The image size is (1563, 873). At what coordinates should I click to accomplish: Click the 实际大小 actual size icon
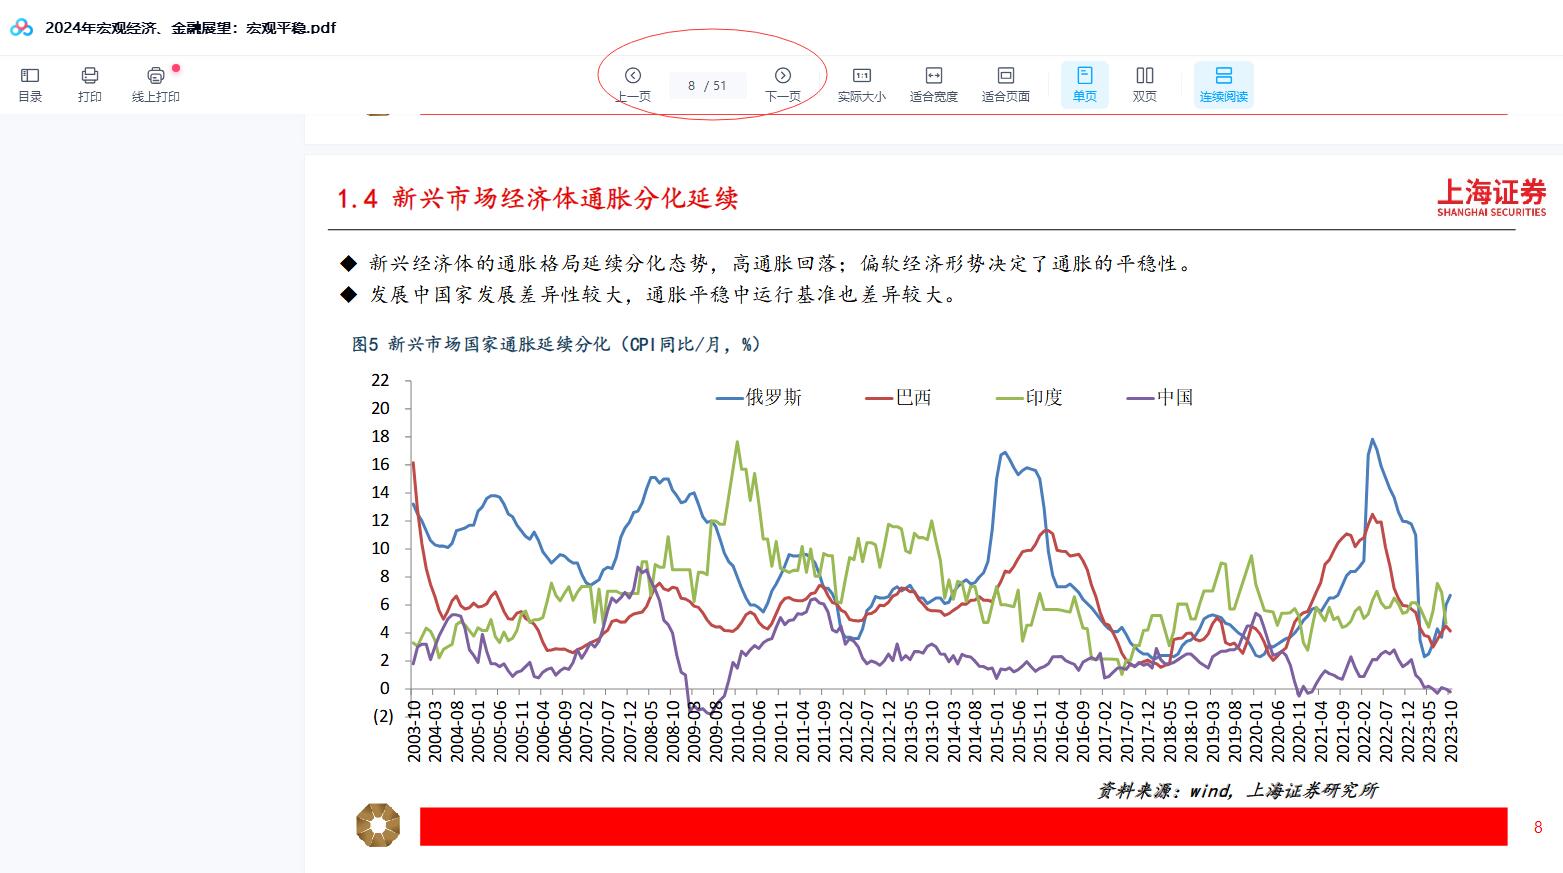[x=862, y=84]
